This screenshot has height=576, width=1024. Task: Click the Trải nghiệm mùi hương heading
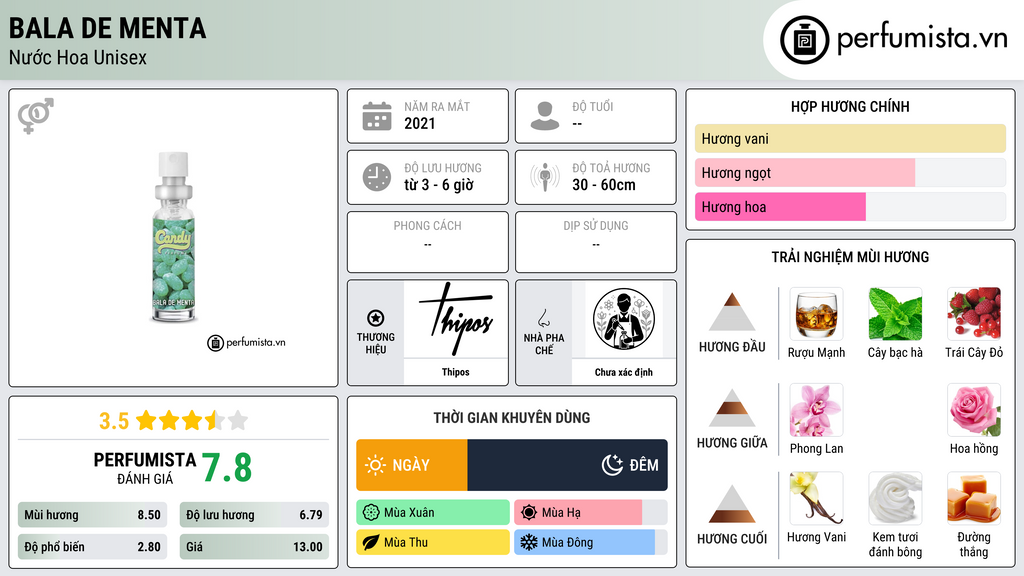(x=850, y=257)
